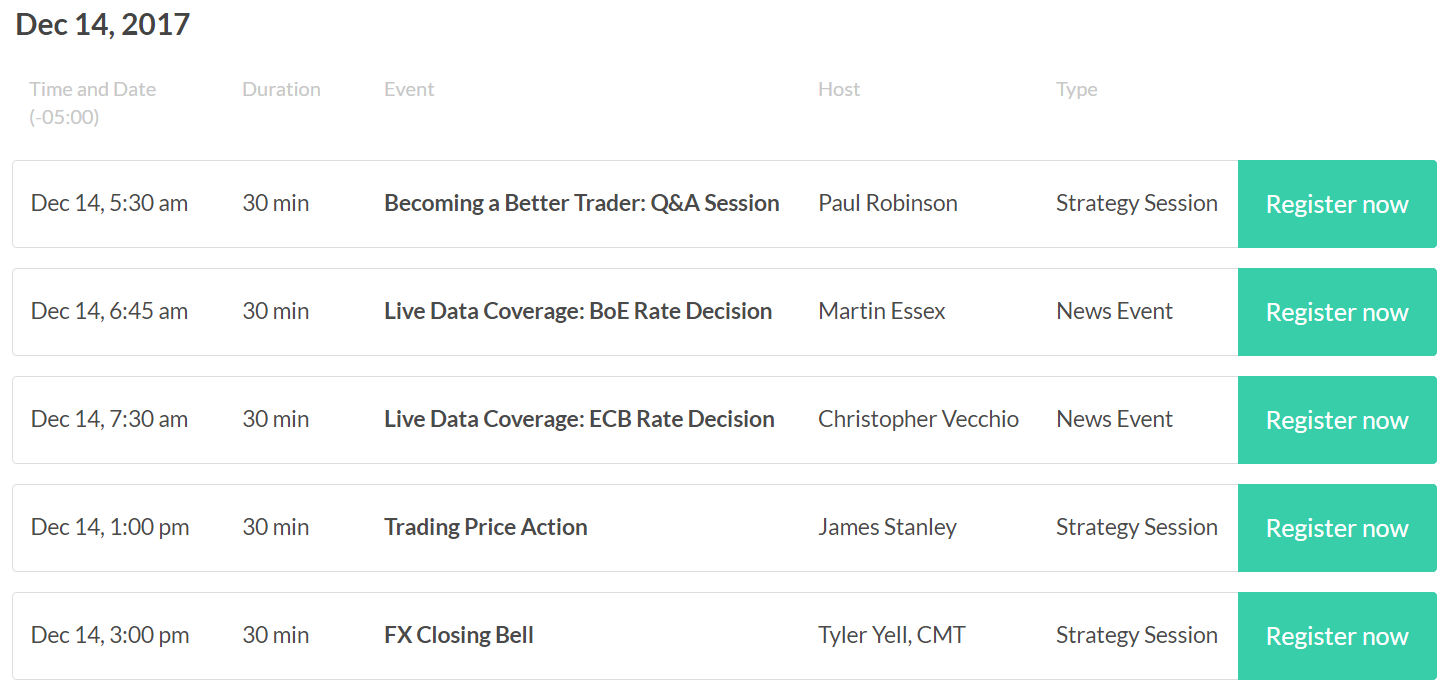Register for BoE Rate Decision coverage
This screenshot has width=1449, height=690.
click(x=1337, y=312)
